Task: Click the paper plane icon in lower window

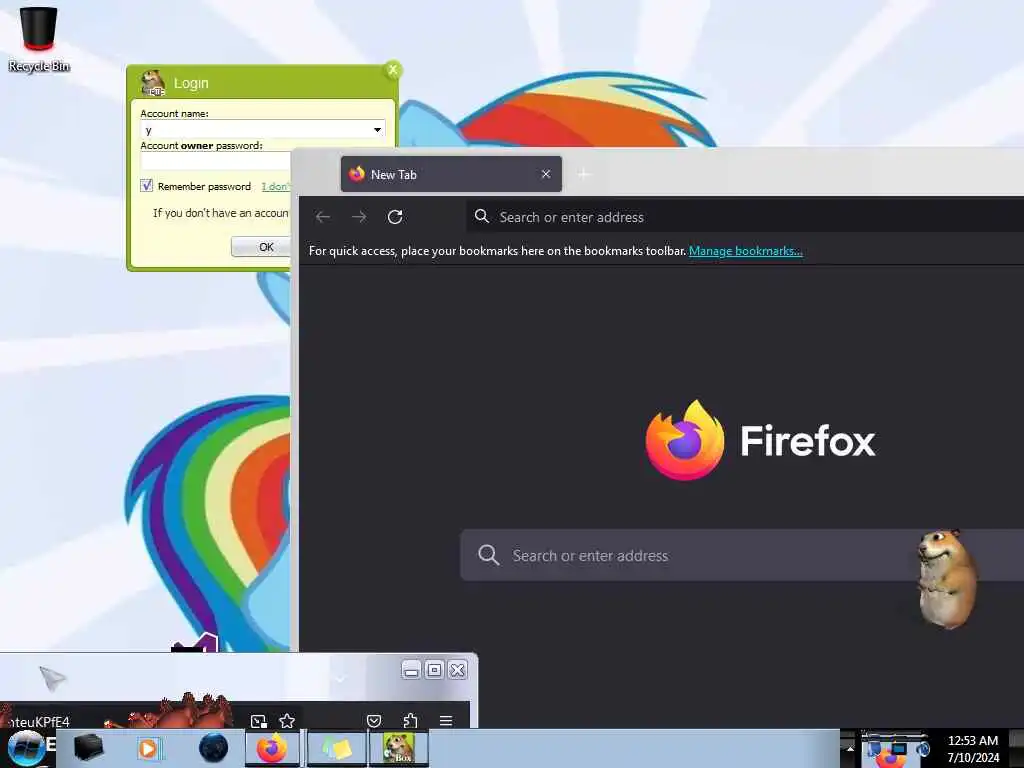Action: click(52, 678)
